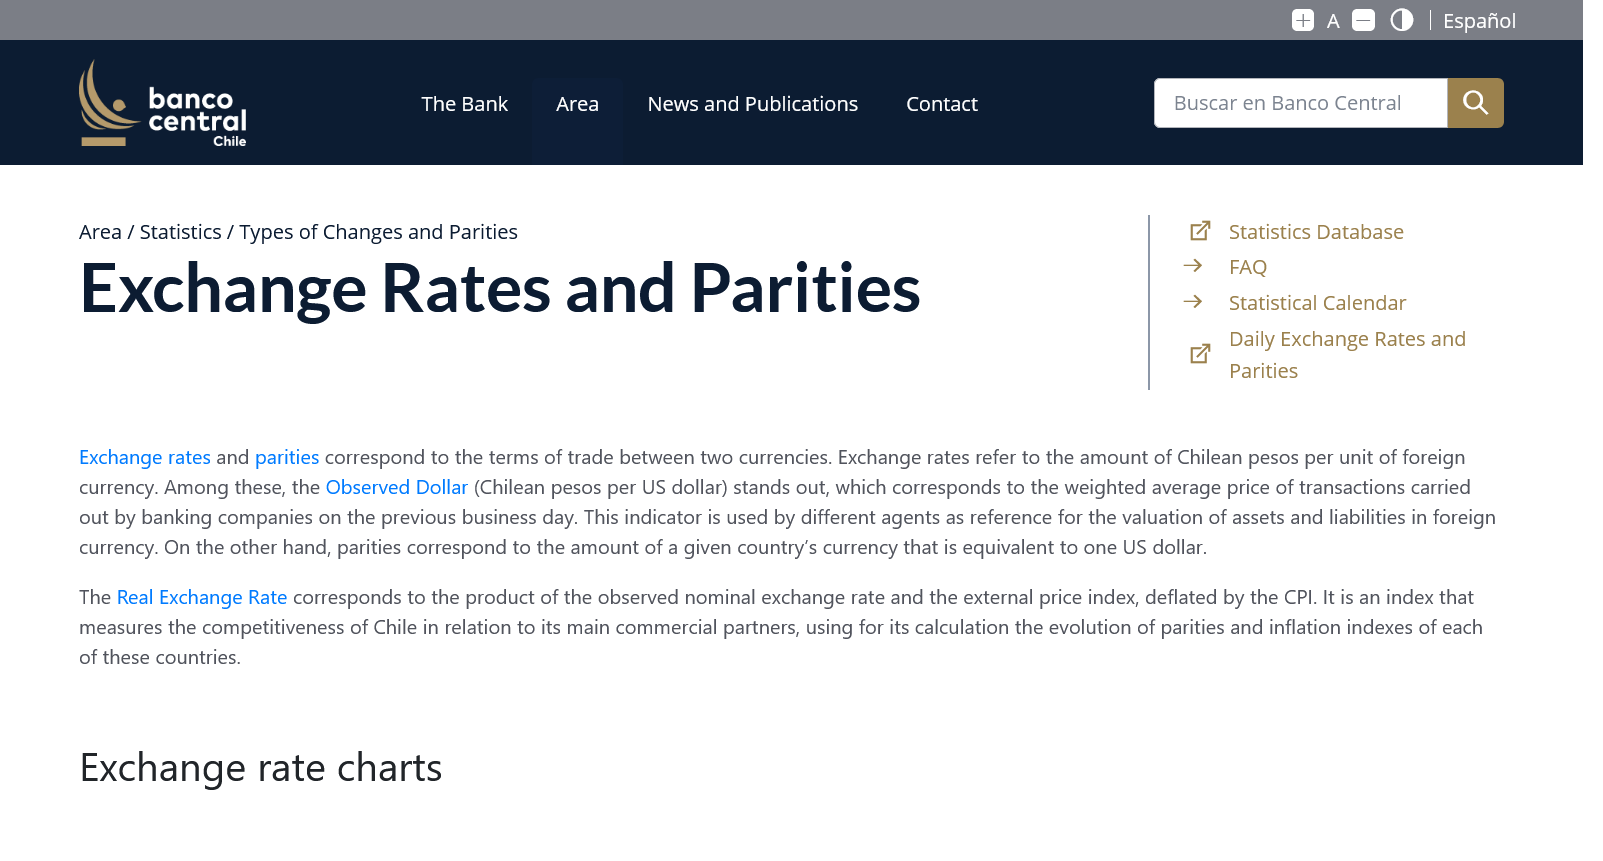The image size is (1603, 861).
Task: Focus the Buscar en Banco Central field
Action: click(x=1300, y=103)
